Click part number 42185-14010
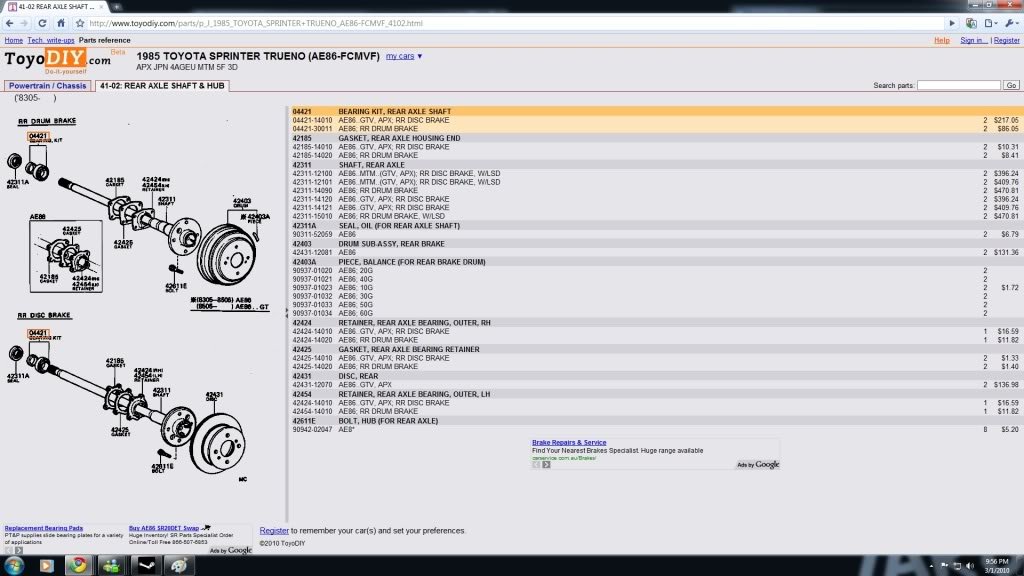Viewport: 1024px width, 576px height. 312,147
